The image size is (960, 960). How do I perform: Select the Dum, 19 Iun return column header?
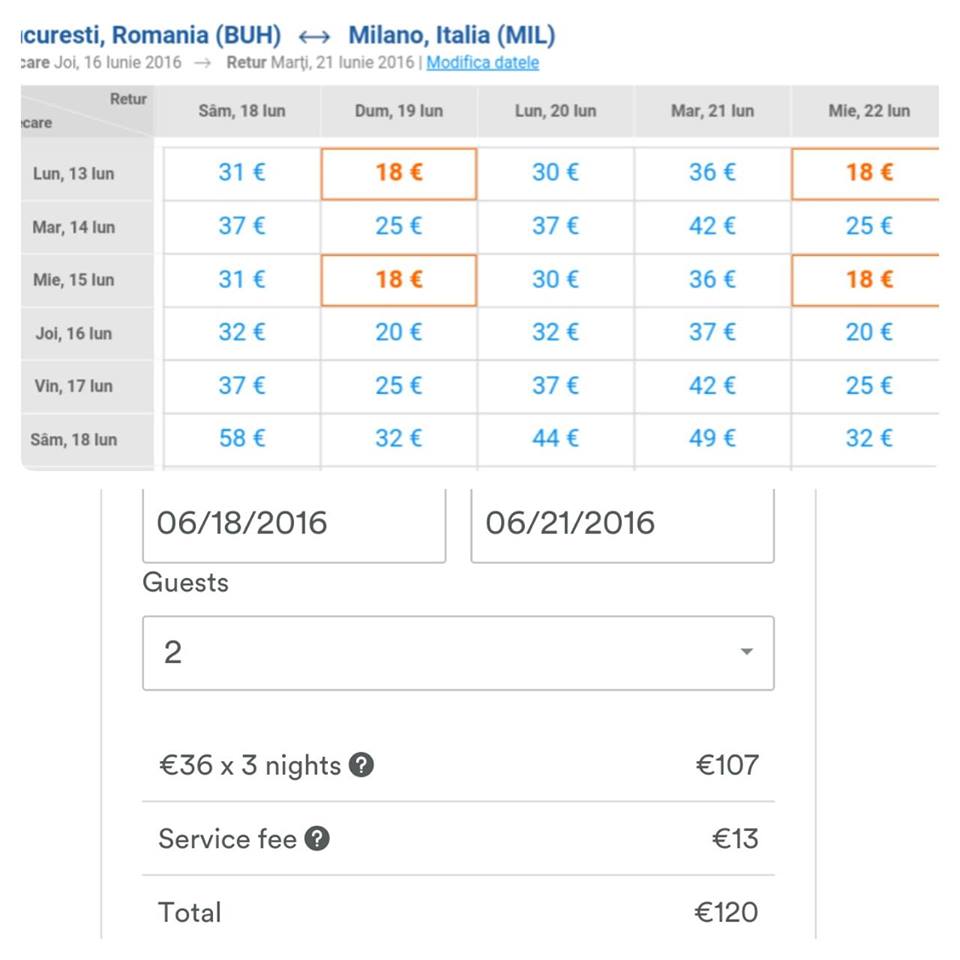pyautogui.click(x=398, y=111)
